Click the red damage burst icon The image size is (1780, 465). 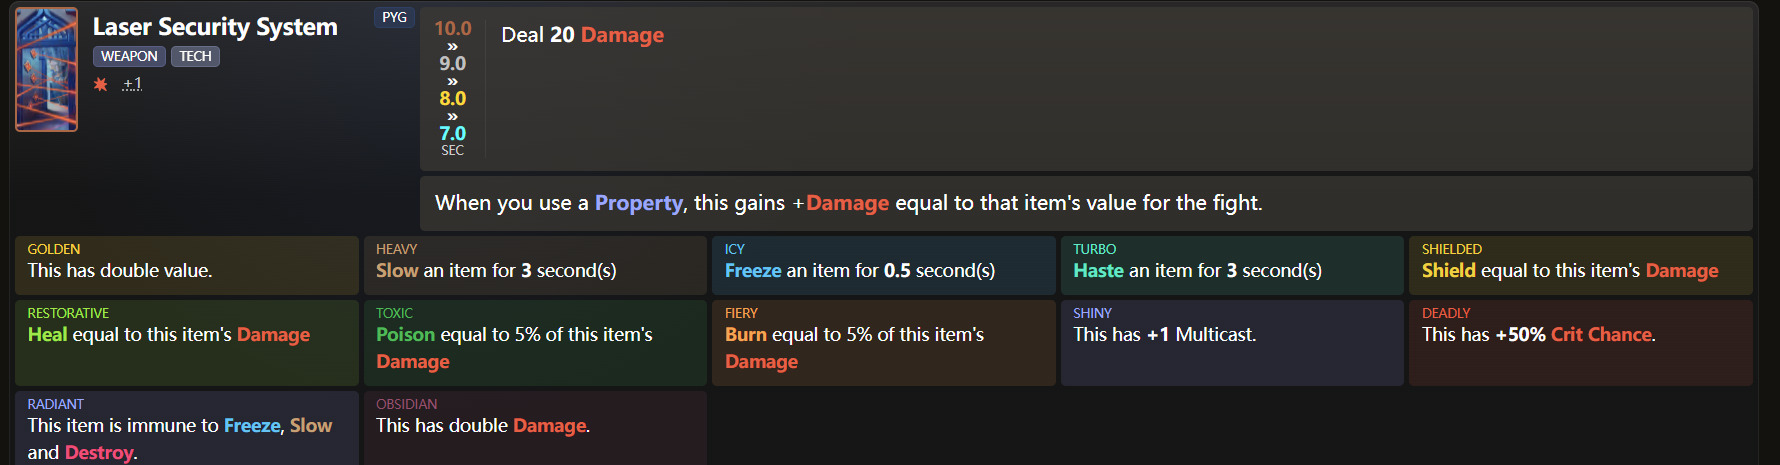101,84
